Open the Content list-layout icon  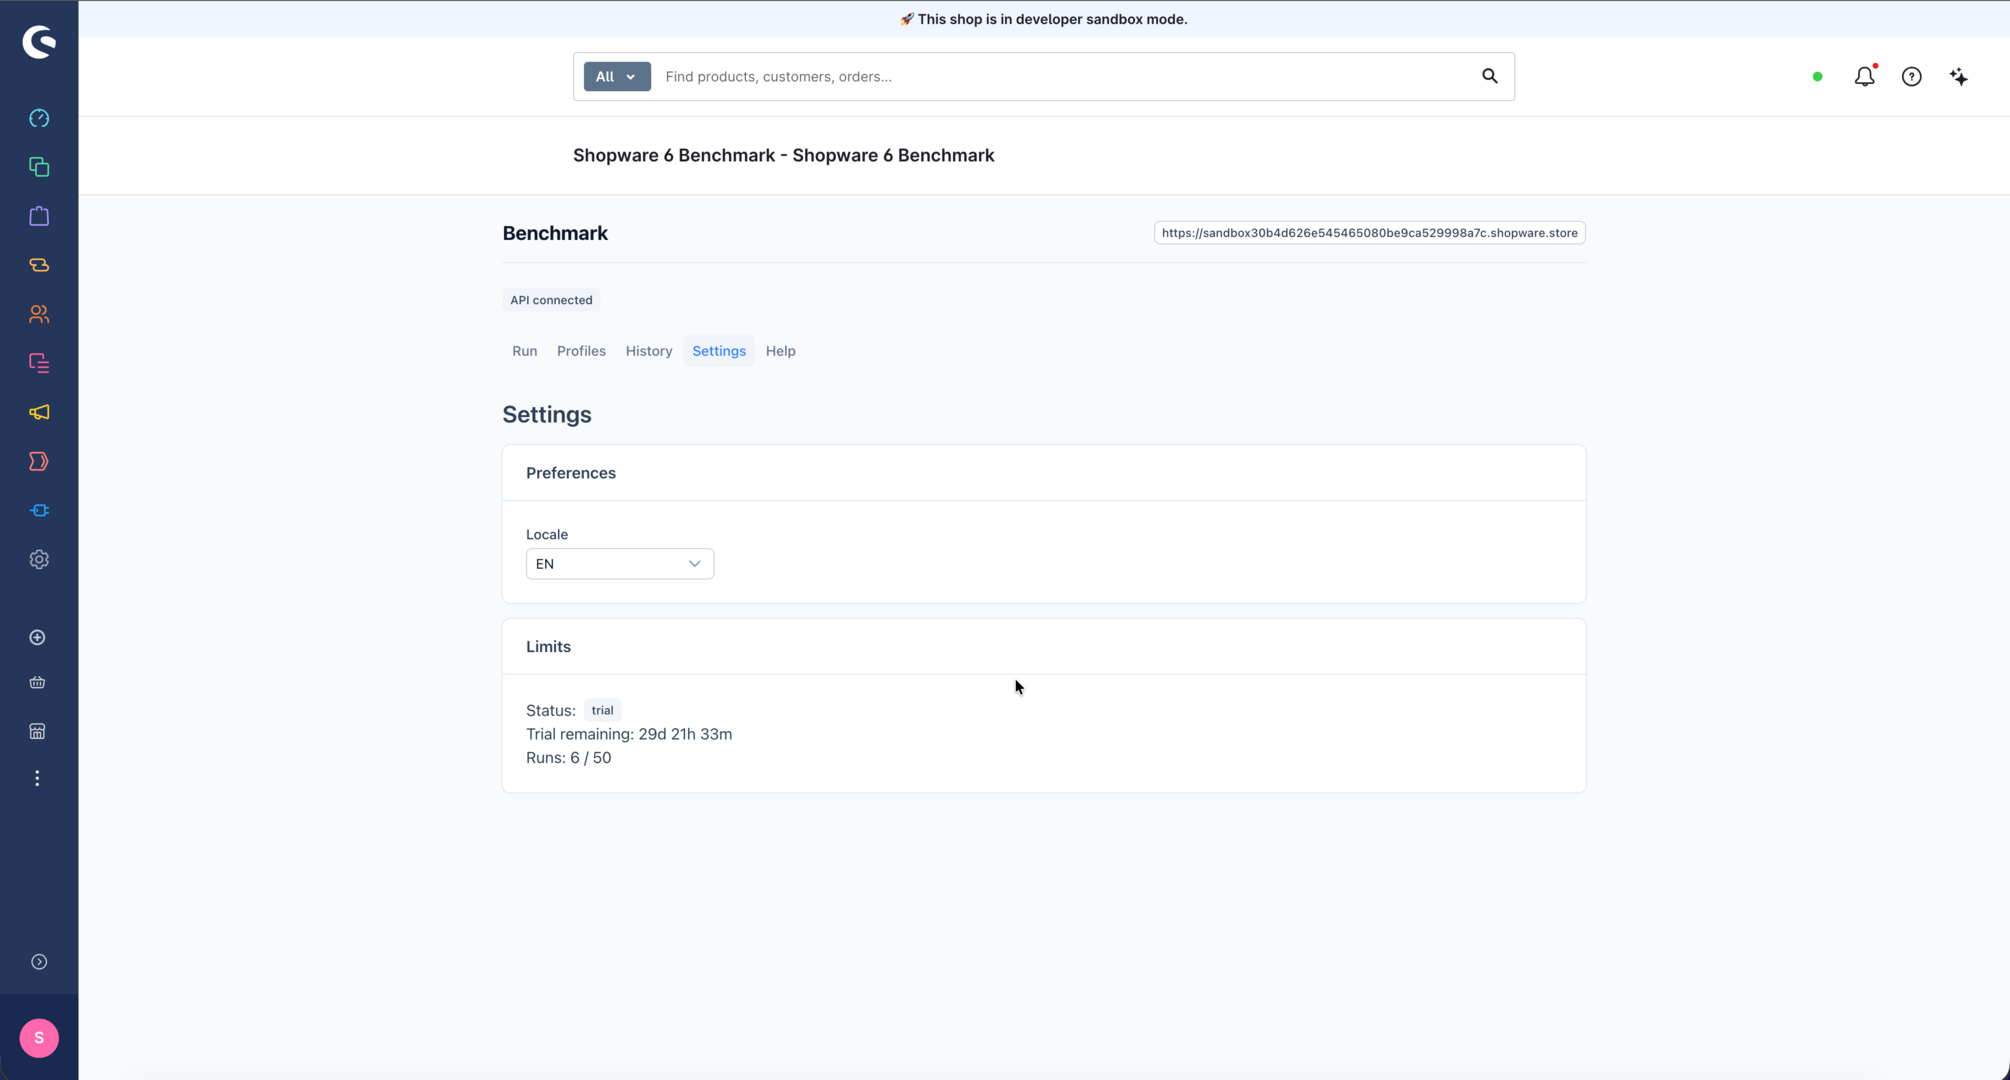[x=39, y=363]
